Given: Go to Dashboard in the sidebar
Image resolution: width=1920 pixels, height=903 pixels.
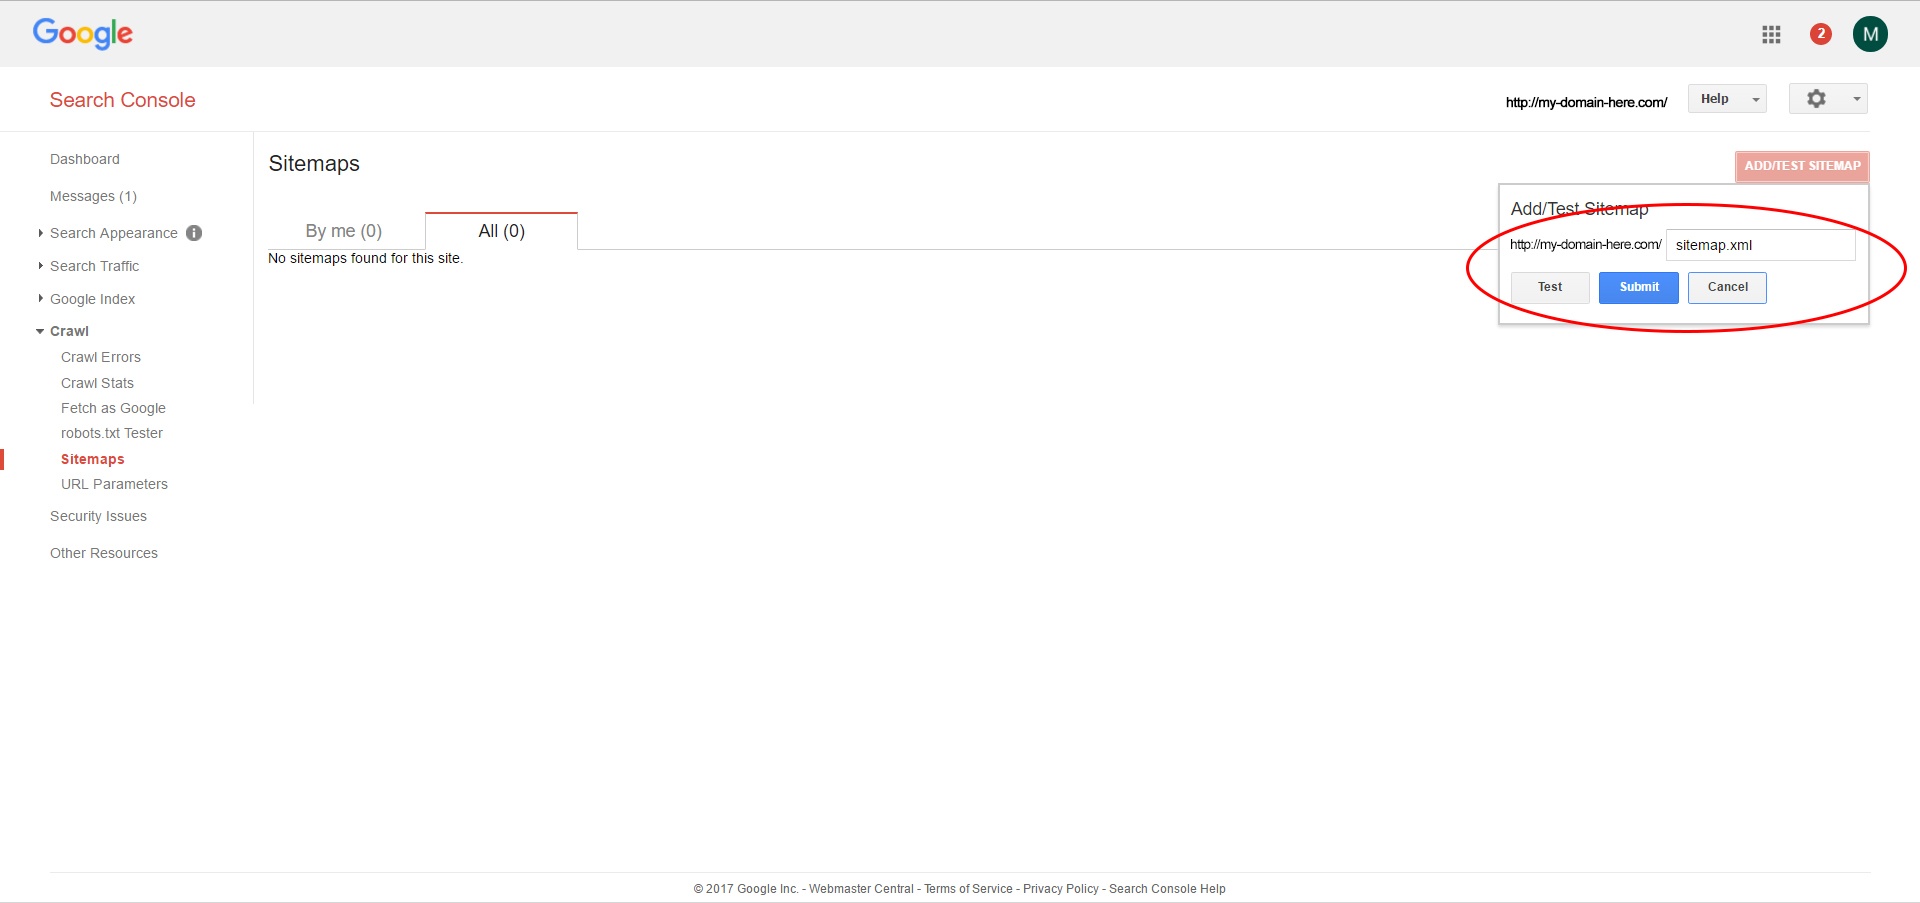Looking at the screenshot, I should click(85, 159).
